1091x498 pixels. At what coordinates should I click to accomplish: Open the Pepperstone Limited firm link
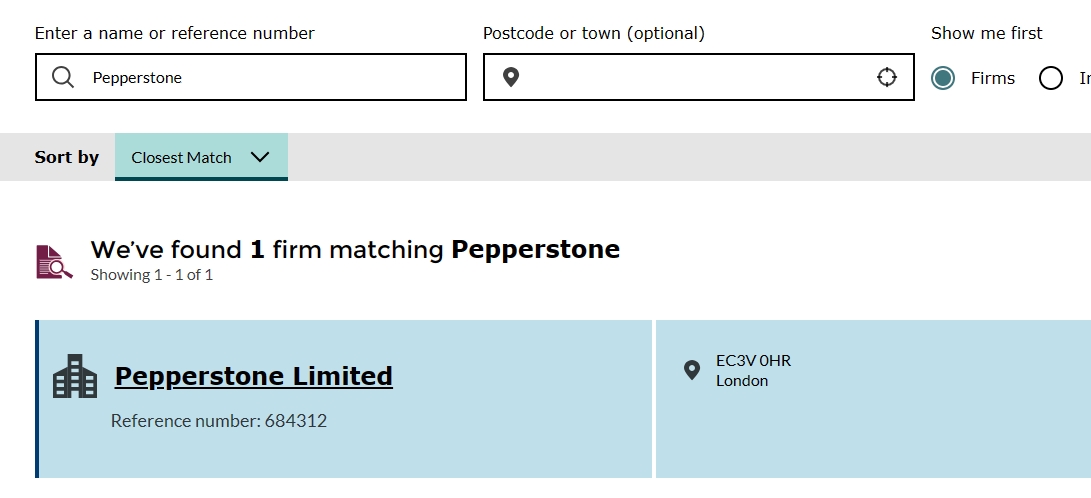click(254, 376)
